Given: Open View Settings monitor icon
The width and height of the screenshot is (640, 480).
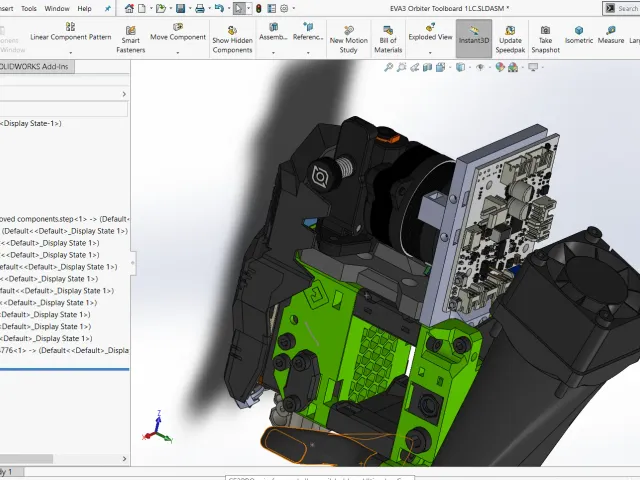Looking at the screenshot, I should 533,67.
